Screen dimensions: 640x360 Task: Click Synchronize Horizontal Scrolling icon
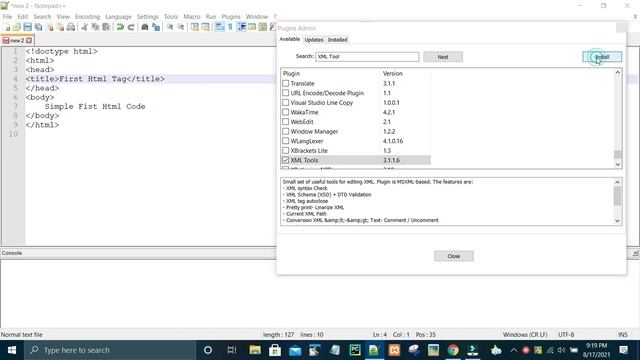click(x=205, y=27)
